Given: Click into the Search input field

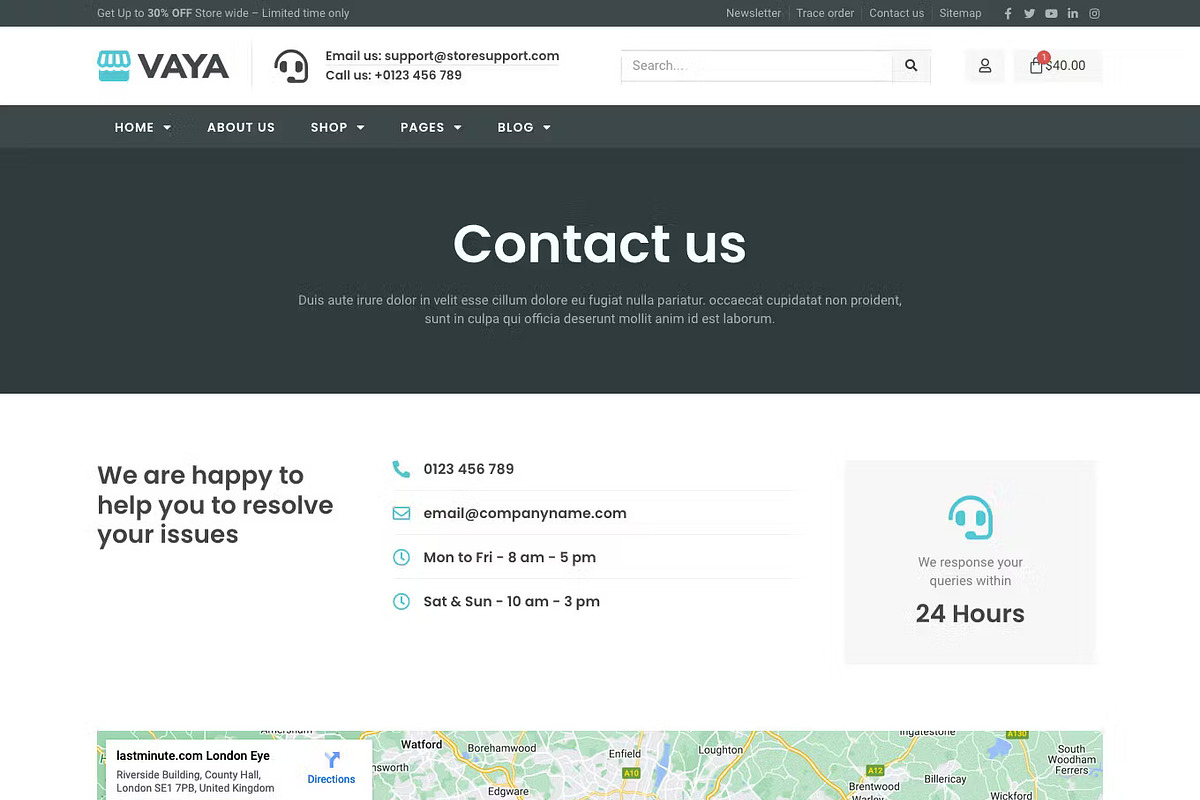Looking at the screenshot, I should pos(757,66).
